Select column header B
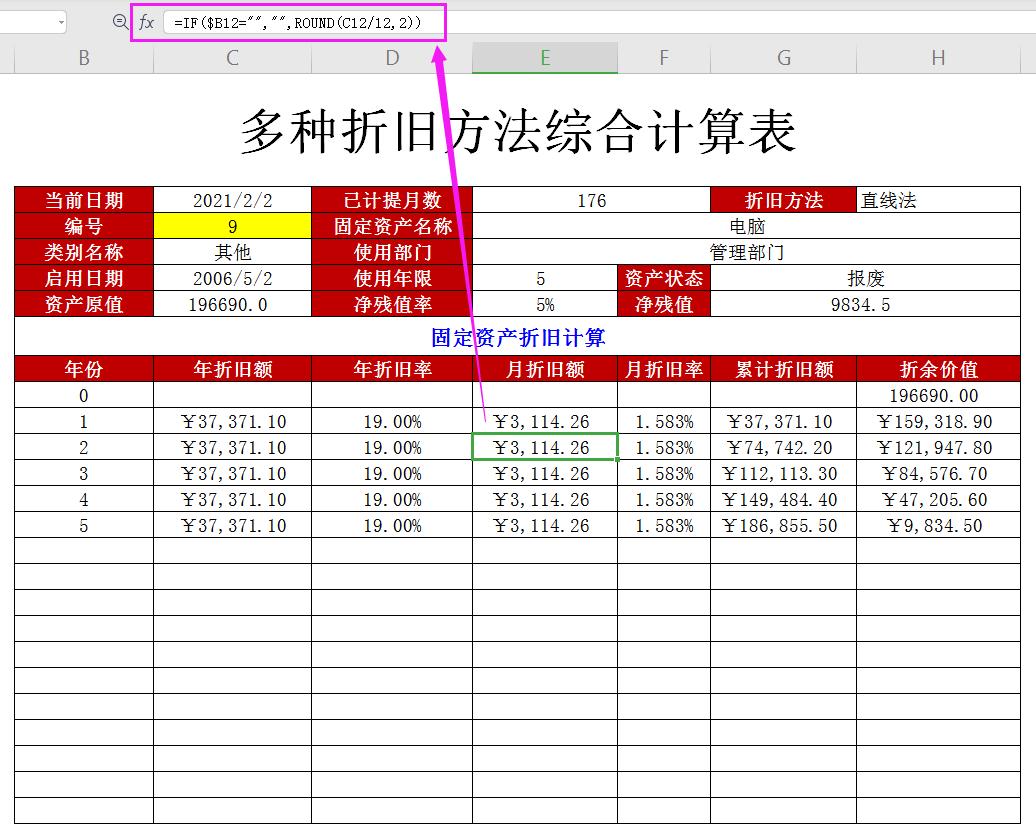 [83, 58]
